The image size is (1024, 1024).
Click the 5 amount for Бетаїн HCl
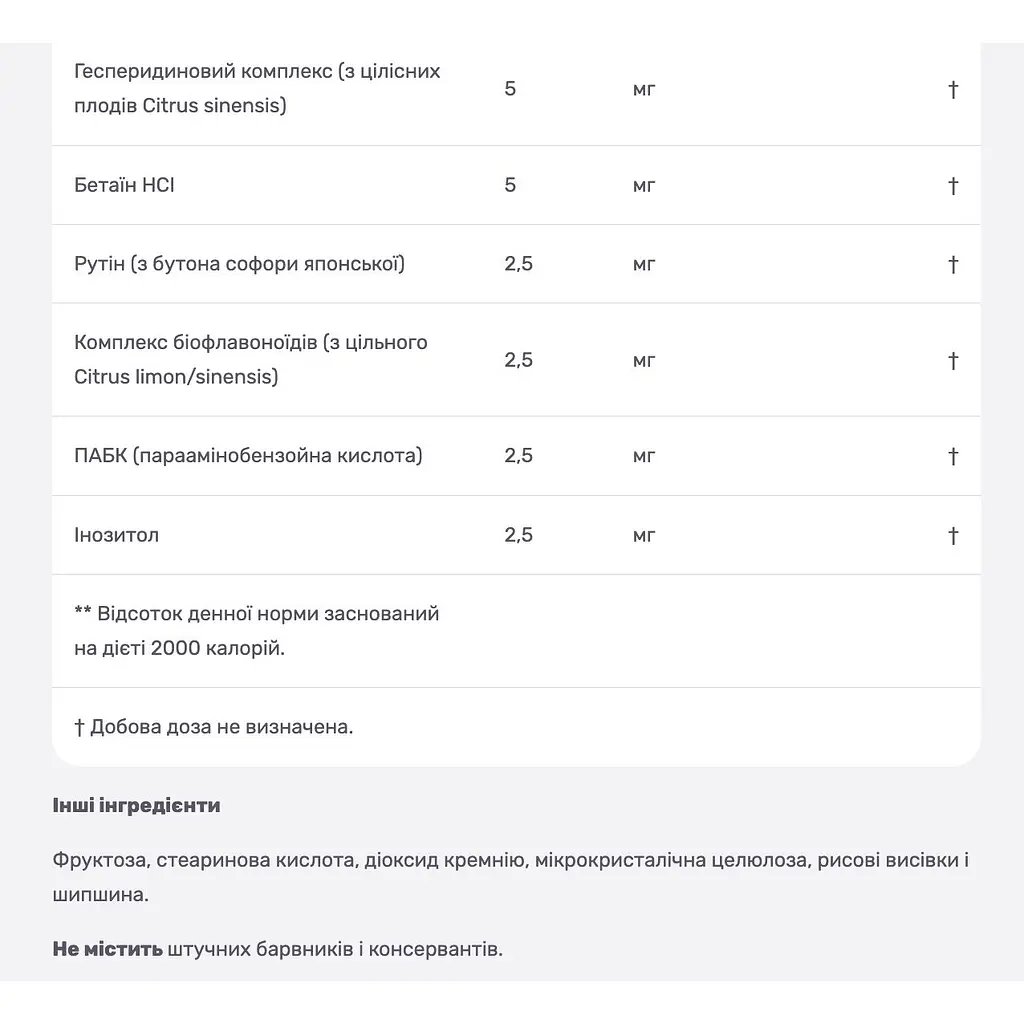pyautogui.click(x=510, y=185)
